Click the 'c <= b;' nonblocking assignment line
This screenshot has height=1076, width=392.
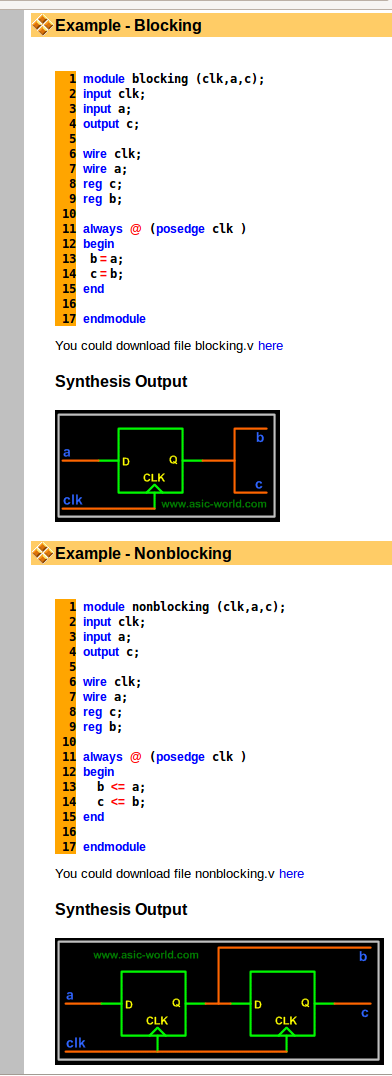(x=121, y=802)
